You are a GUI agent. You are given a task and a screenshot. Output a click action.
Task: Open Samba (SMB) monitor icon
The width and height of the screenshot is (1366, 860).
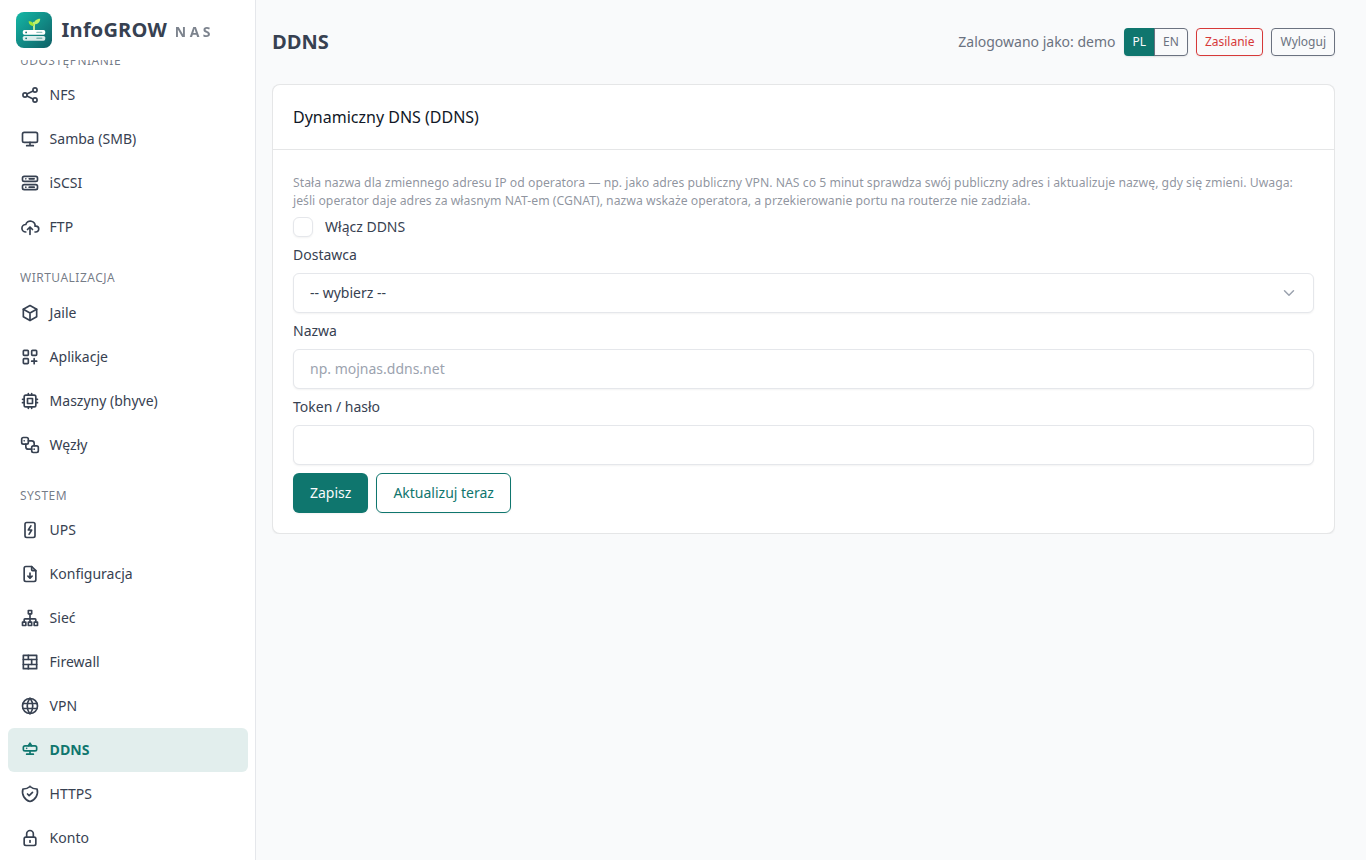[x=30, y=139]
